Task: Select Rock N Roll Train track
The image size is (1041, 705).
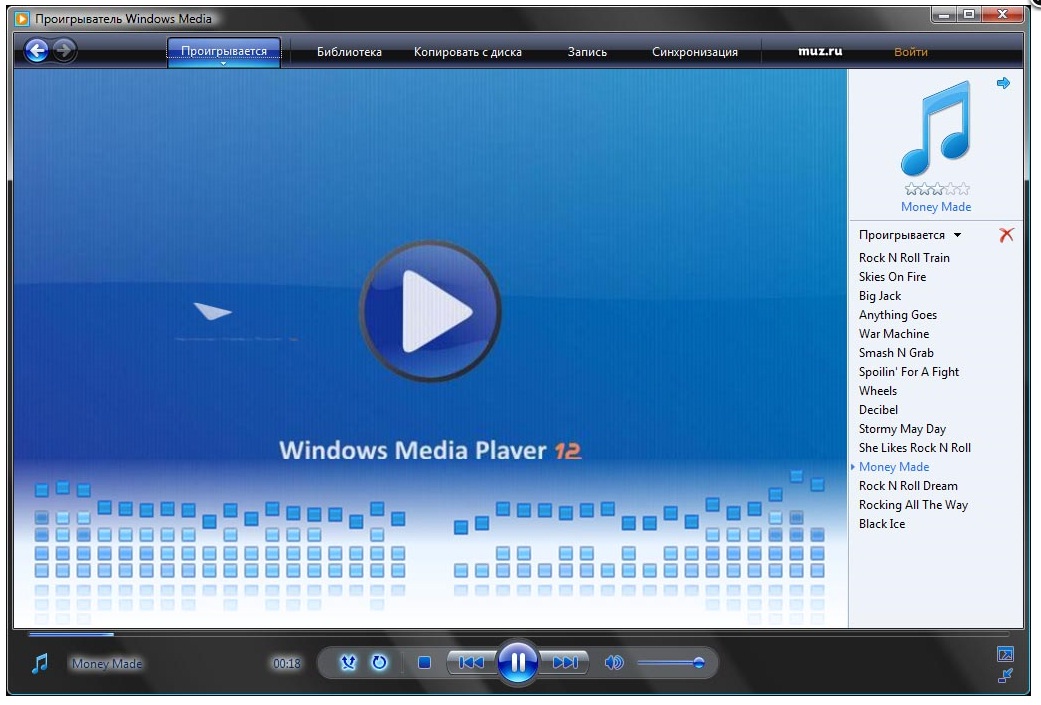Action: pyautogui.click(x=904, y=258)
